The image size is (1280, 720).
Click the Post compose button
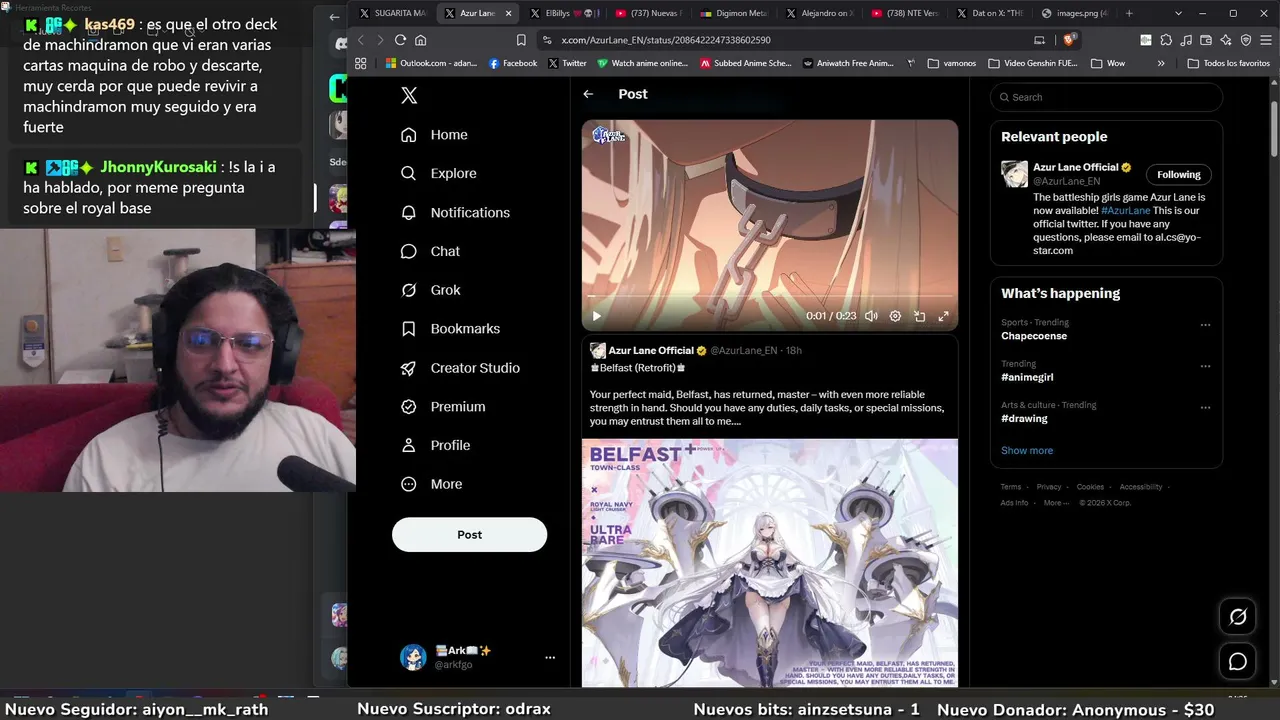point(469,535)
